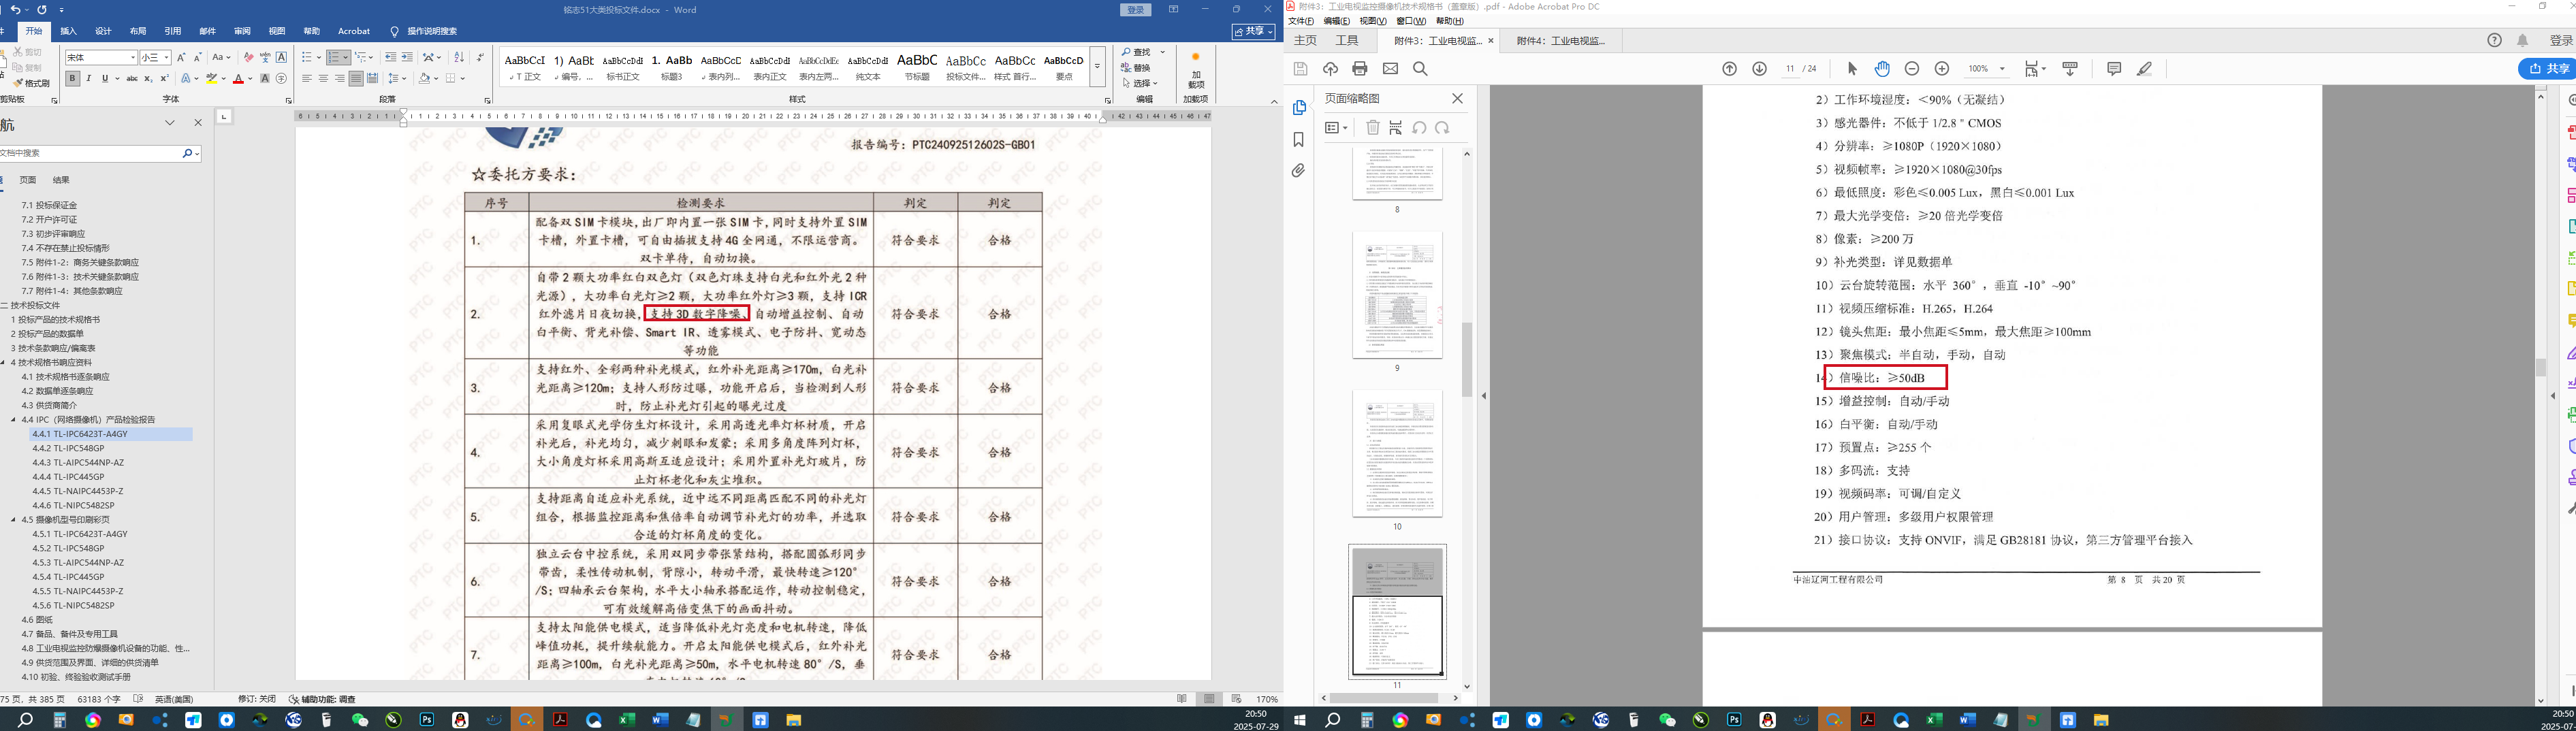This screenshot has width=2576, height=731.
Task: Open the font size dropdown showing 小三
Action: tap(166, 58)
